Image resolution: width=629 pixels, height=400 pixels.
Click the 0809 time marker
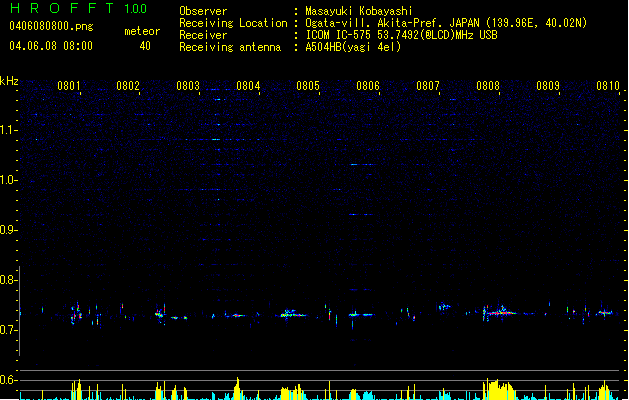click(548, 86)
